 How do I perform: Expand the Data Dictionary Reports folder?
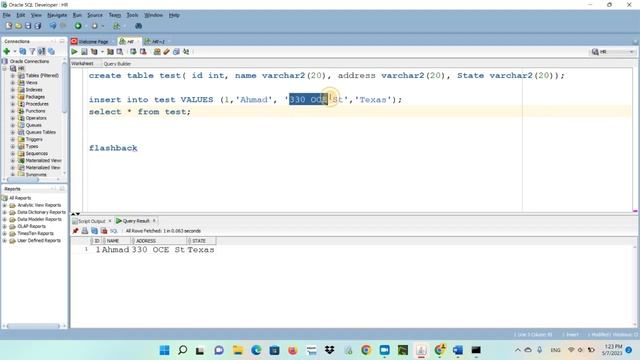(x=4, y=213)
